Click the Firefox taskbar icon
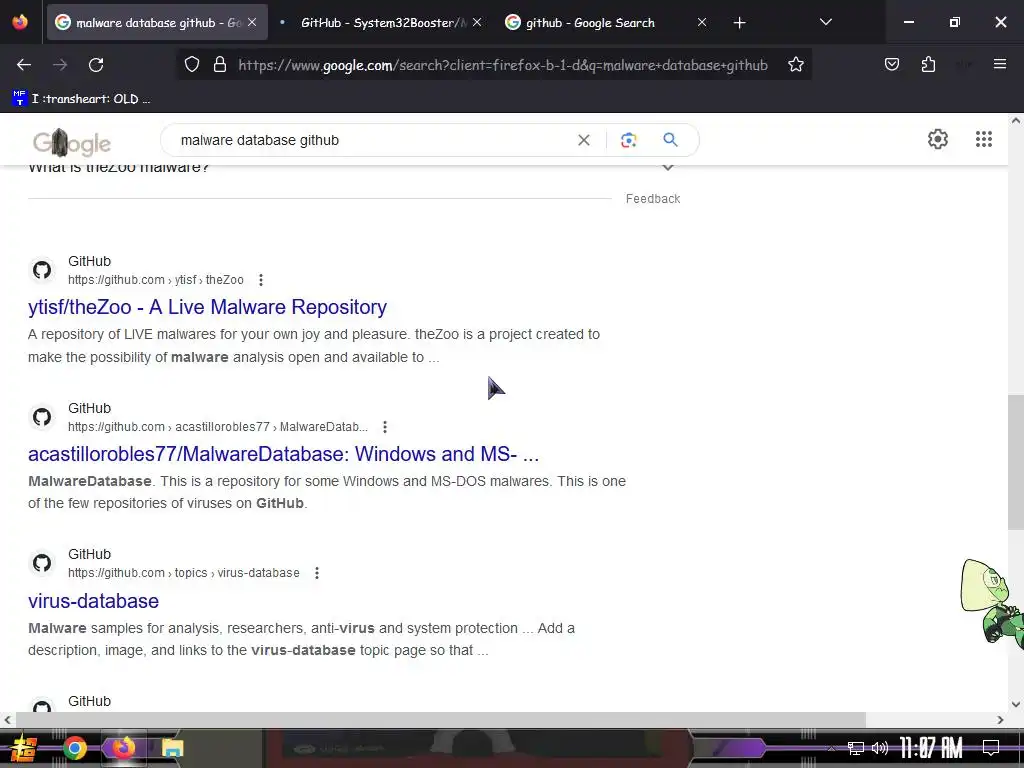1024x768 pixels. (123, 747)
